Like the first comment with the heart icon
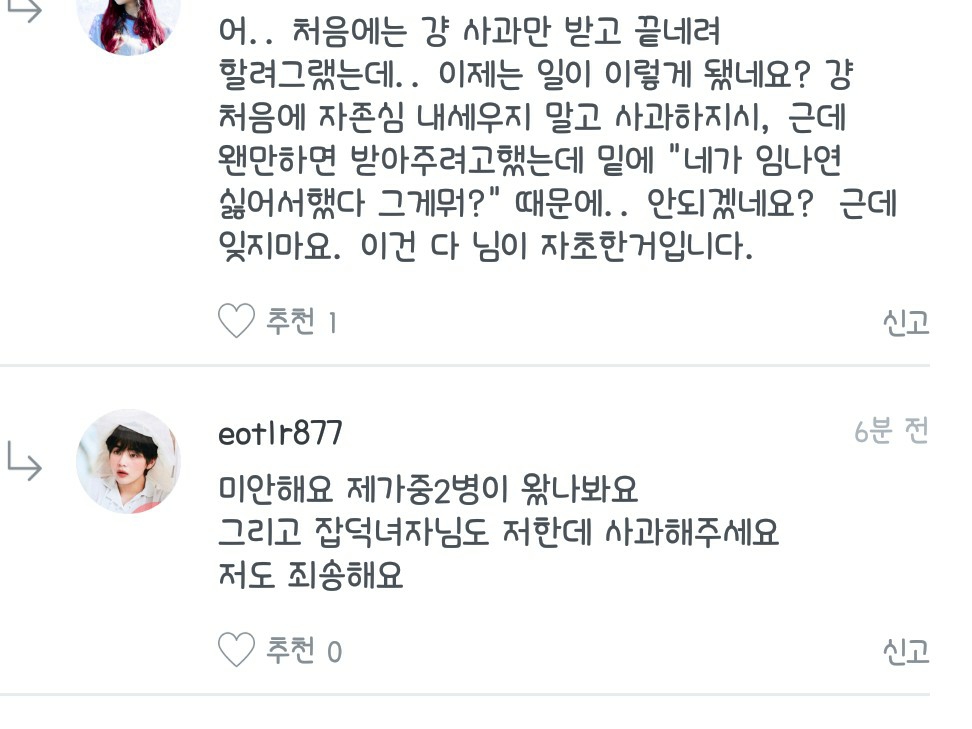The height and width of the screenshot is (729, 972). 236,322
